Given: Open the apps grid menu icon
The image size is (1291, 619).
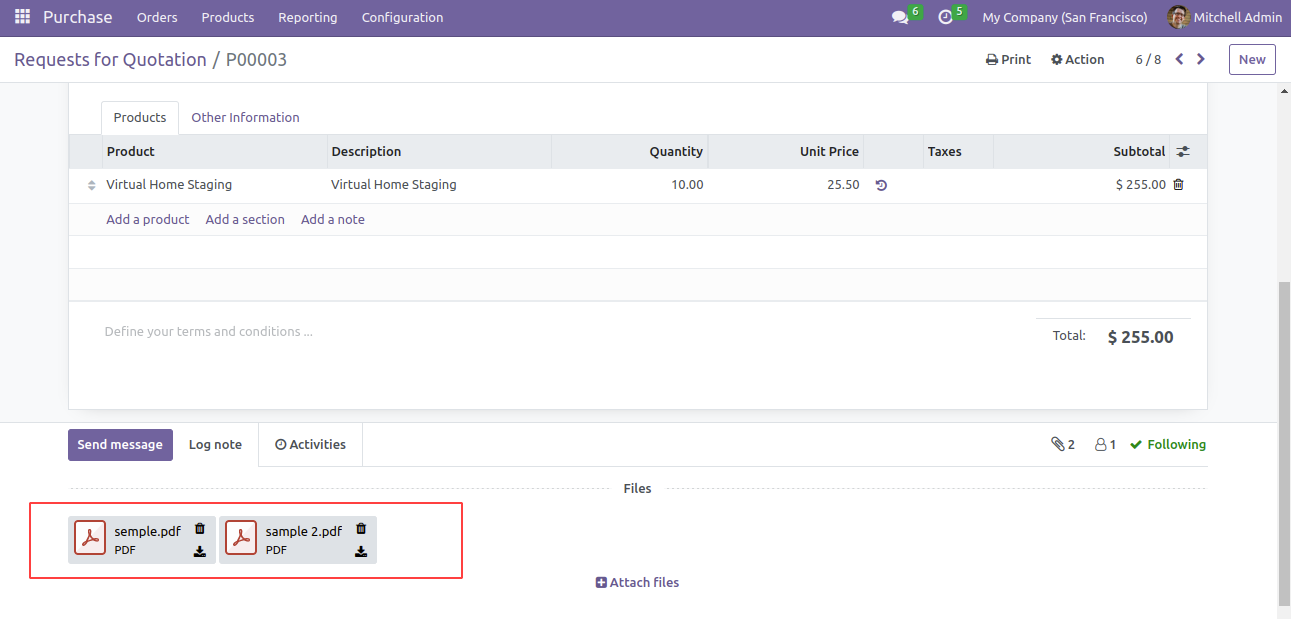Looking at the screenshot, I should [22, 17].
